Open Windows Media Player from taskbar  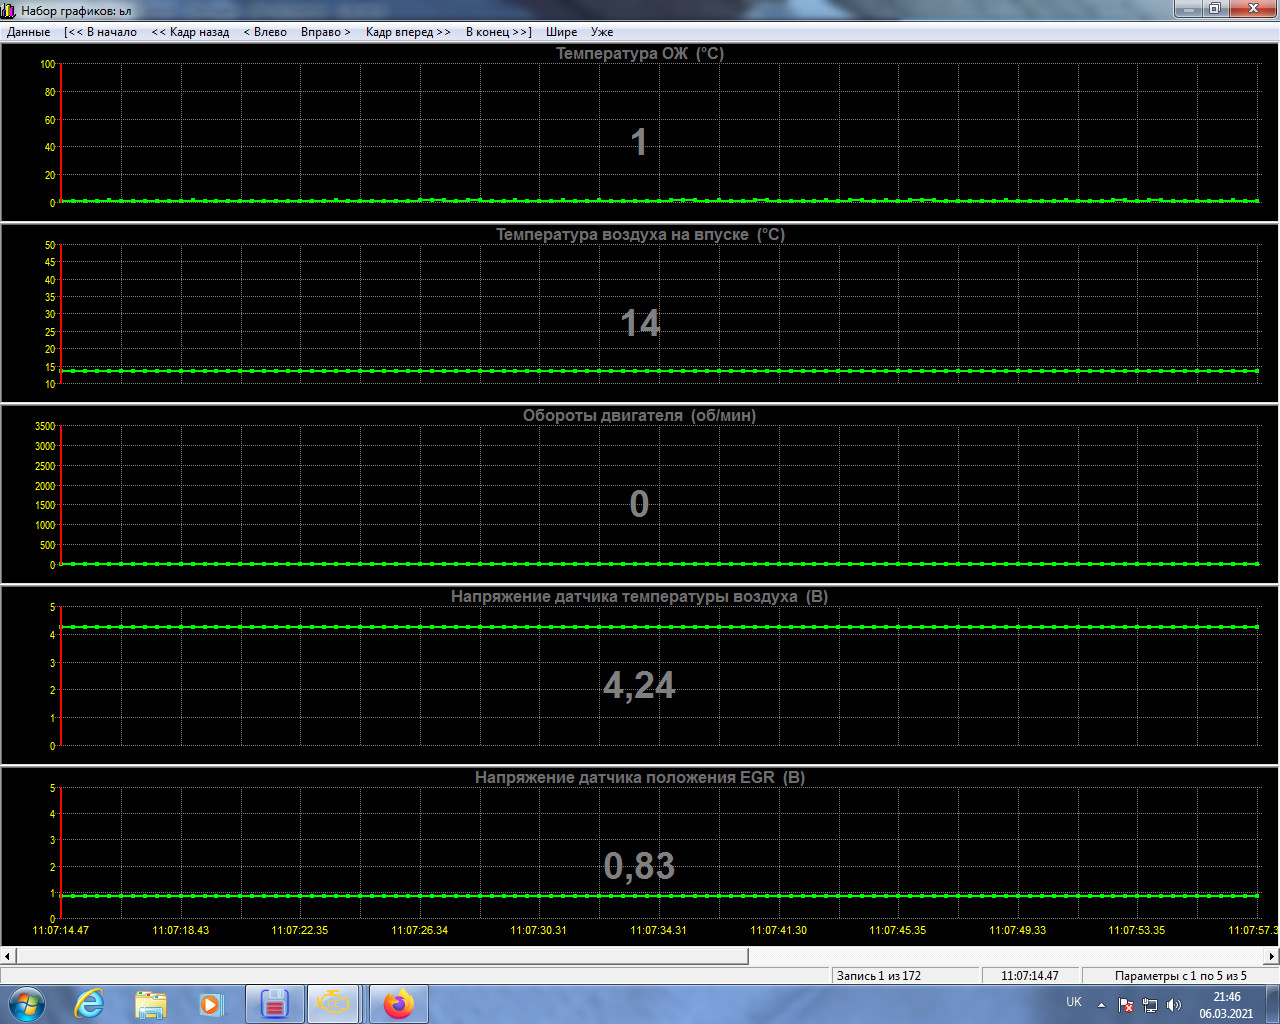[x=210, y=1004]
